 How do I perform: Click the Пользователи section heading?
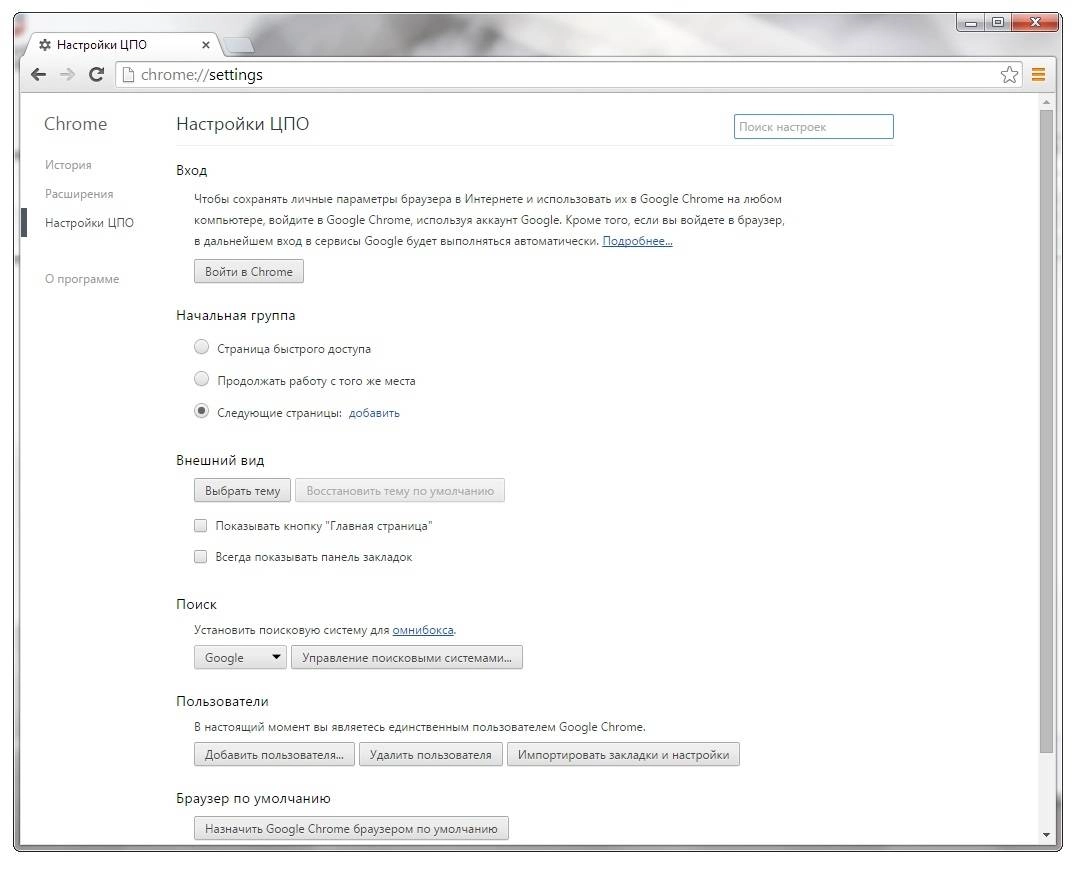click(x=222, y=701)
